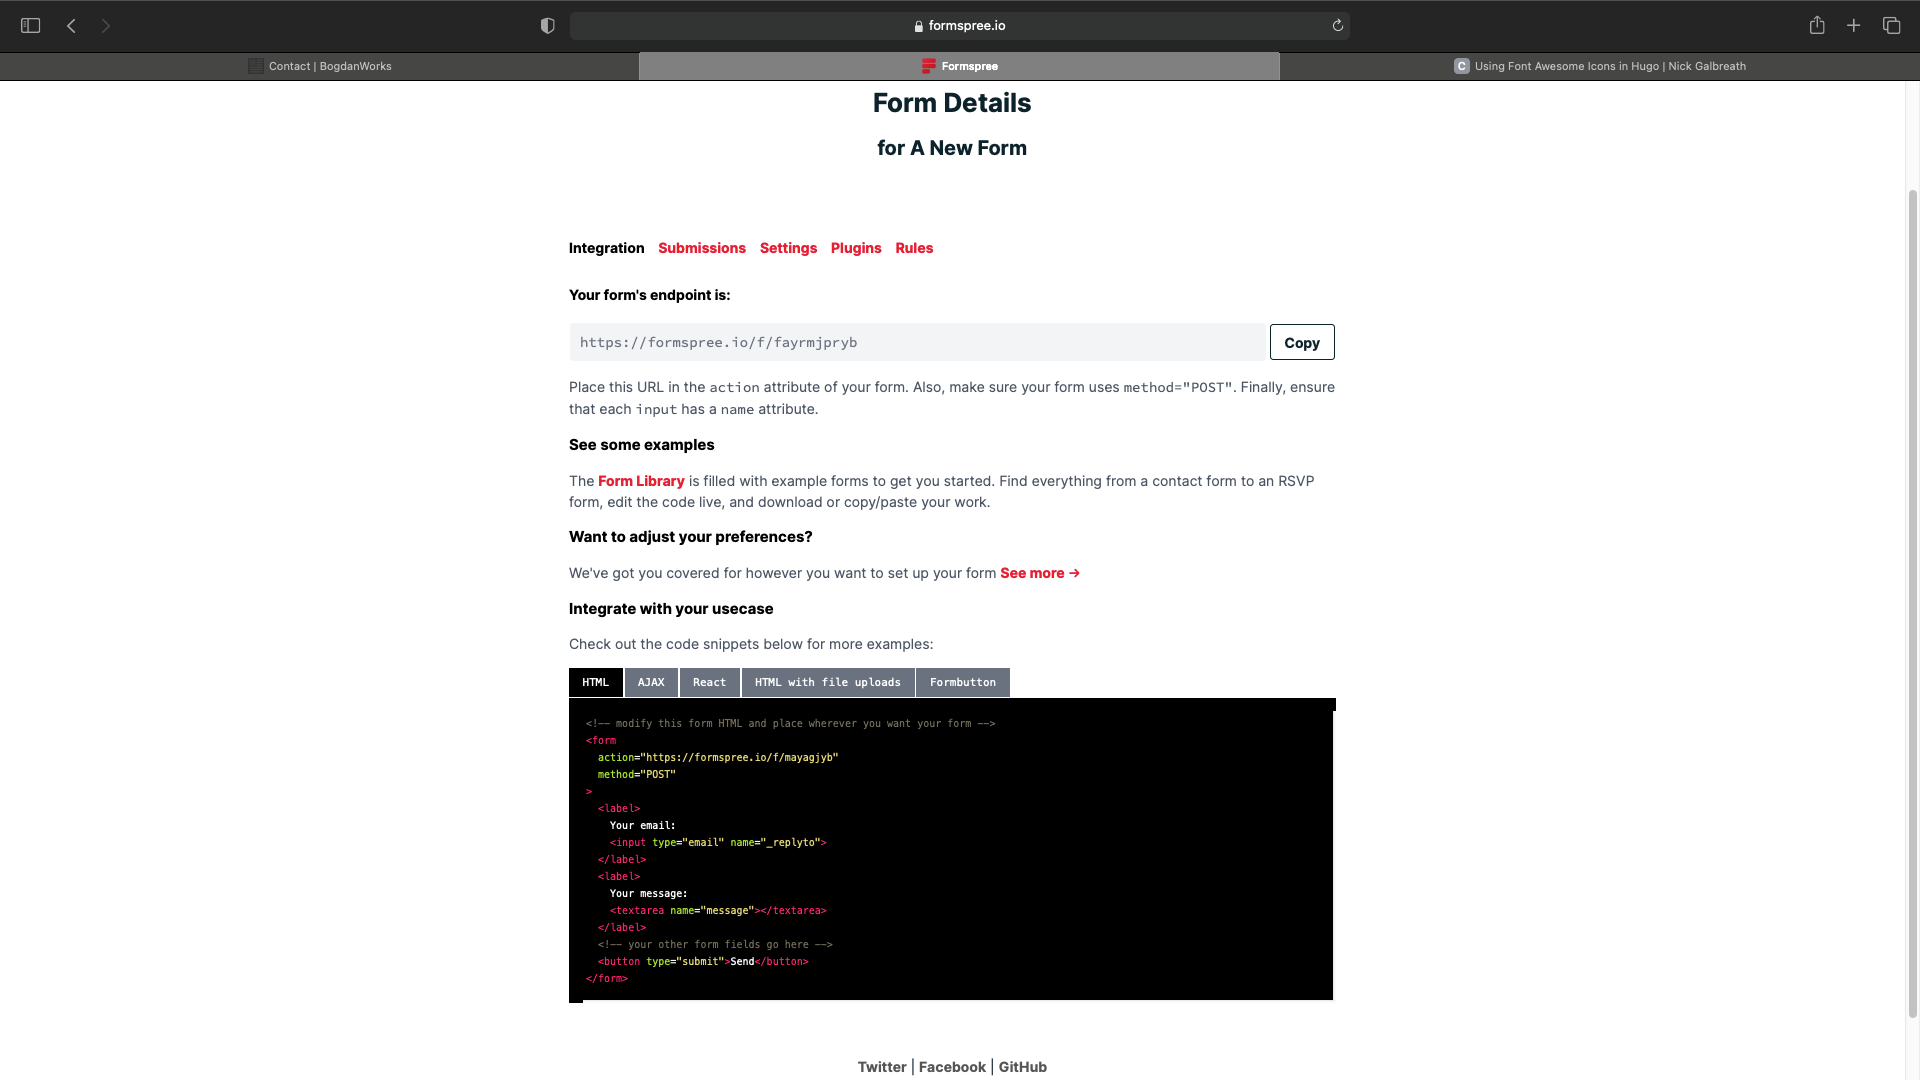Select the Formspree browser tab

[x=959, y=66]
